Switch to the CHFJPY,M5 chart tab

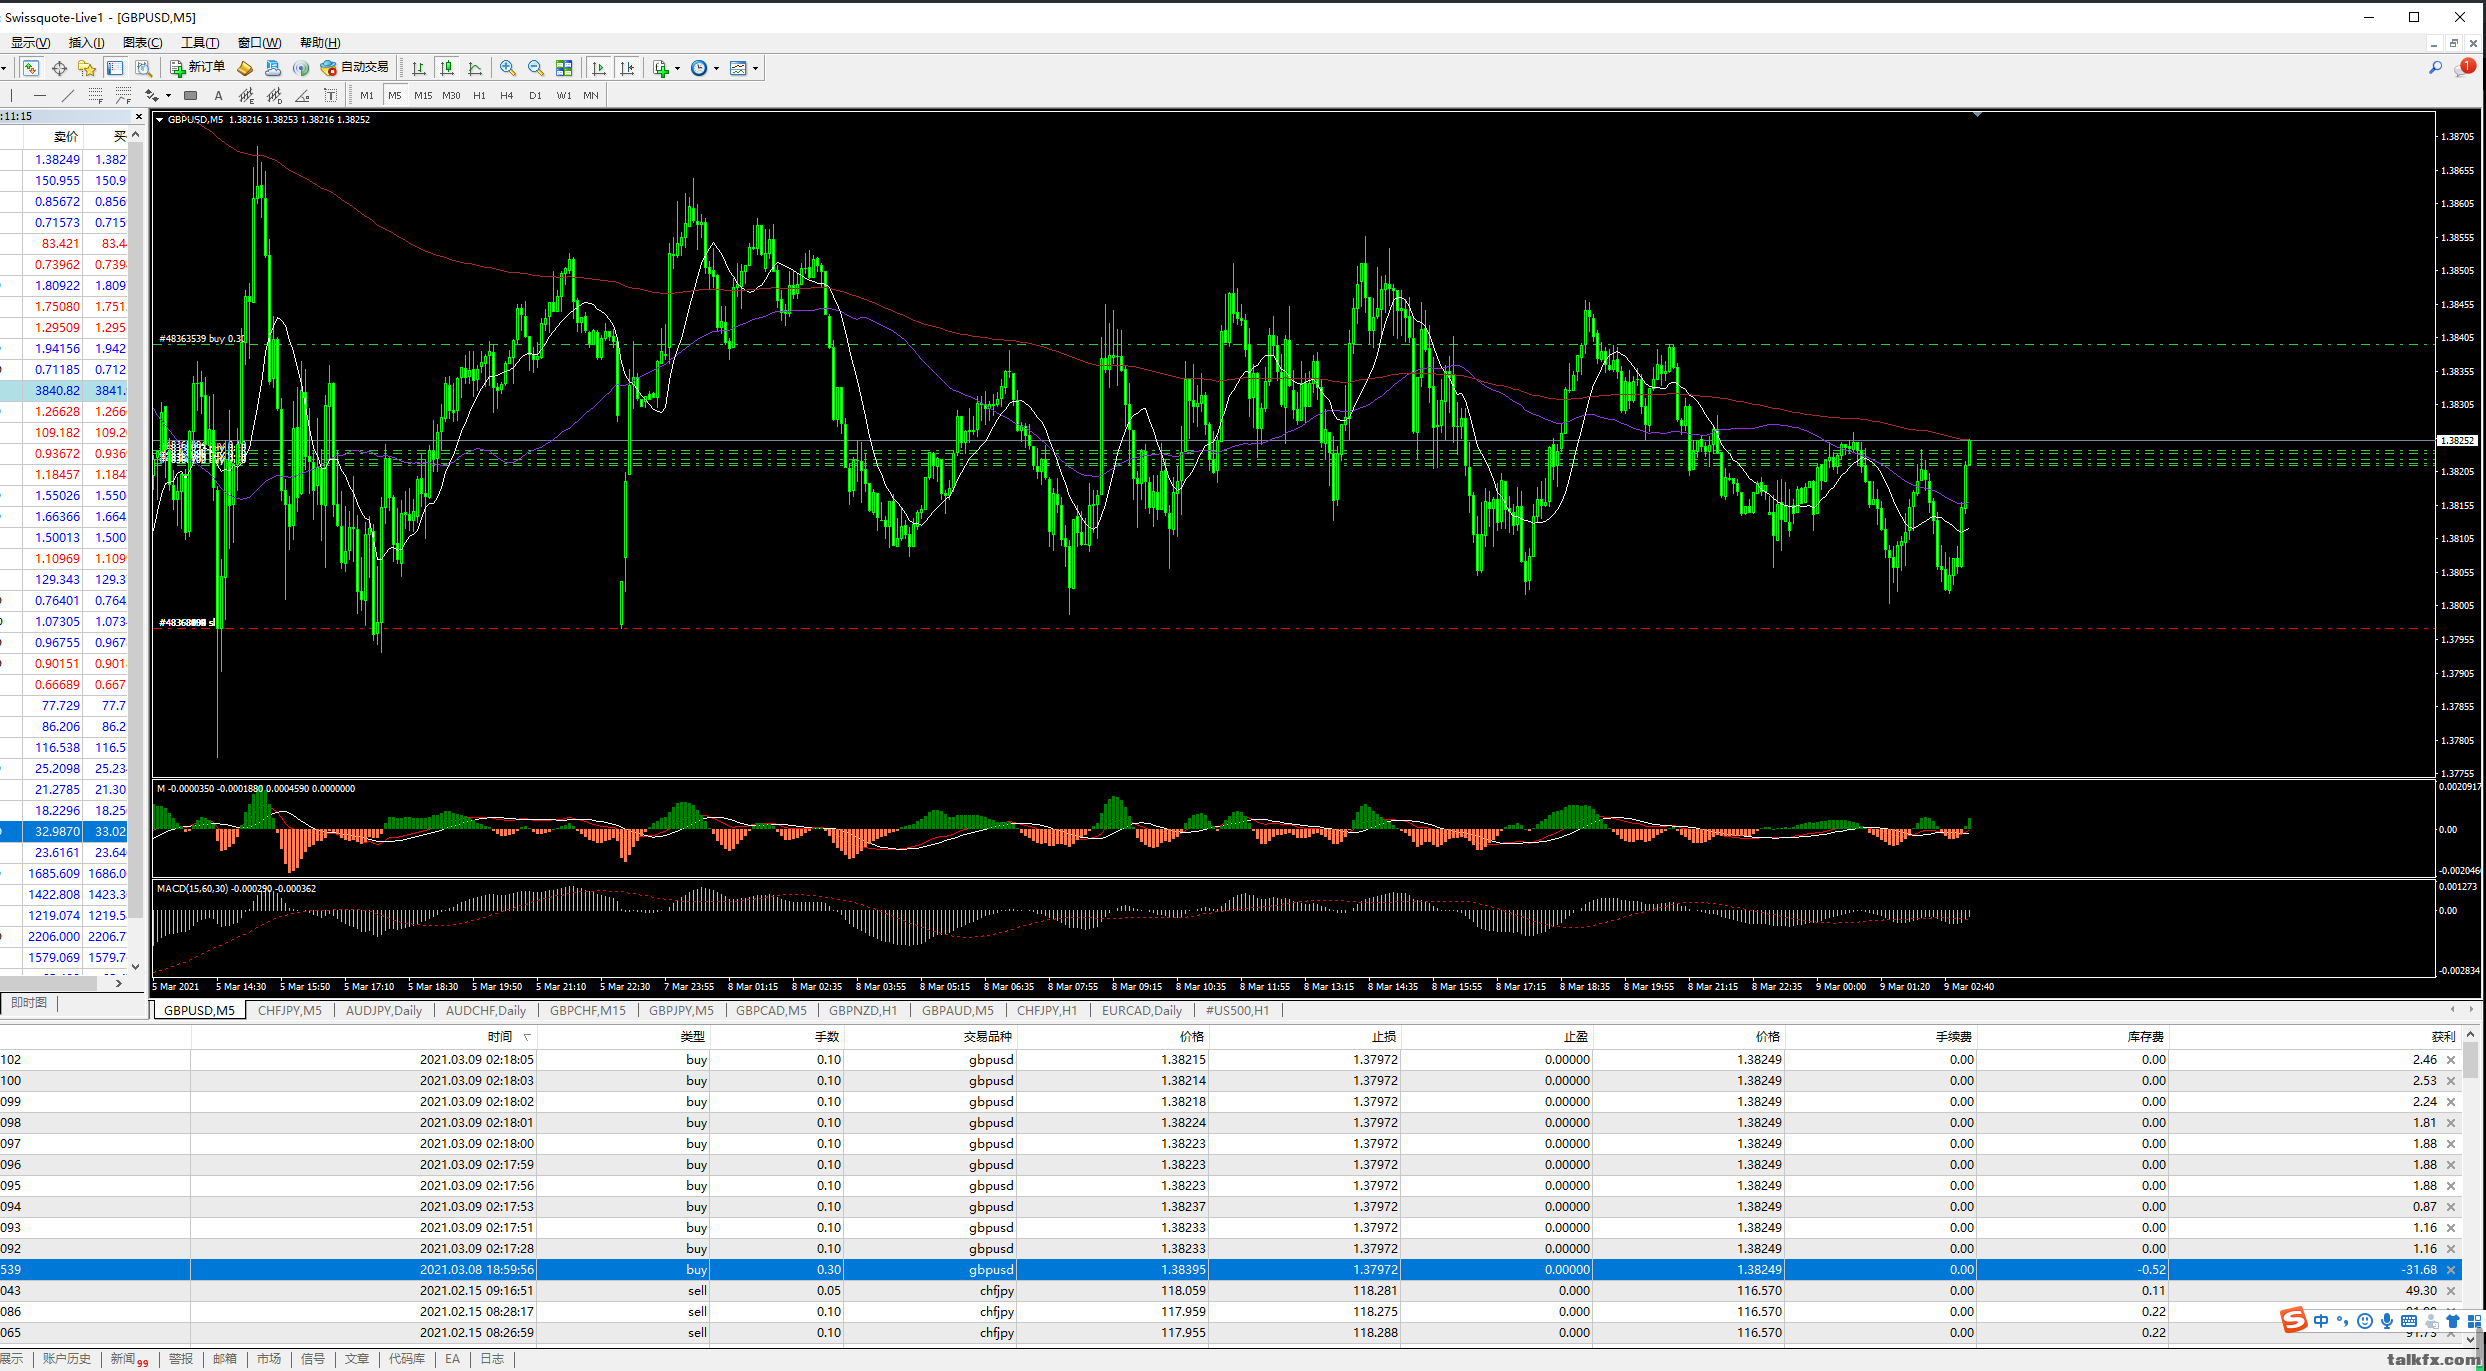[290, 1010]
